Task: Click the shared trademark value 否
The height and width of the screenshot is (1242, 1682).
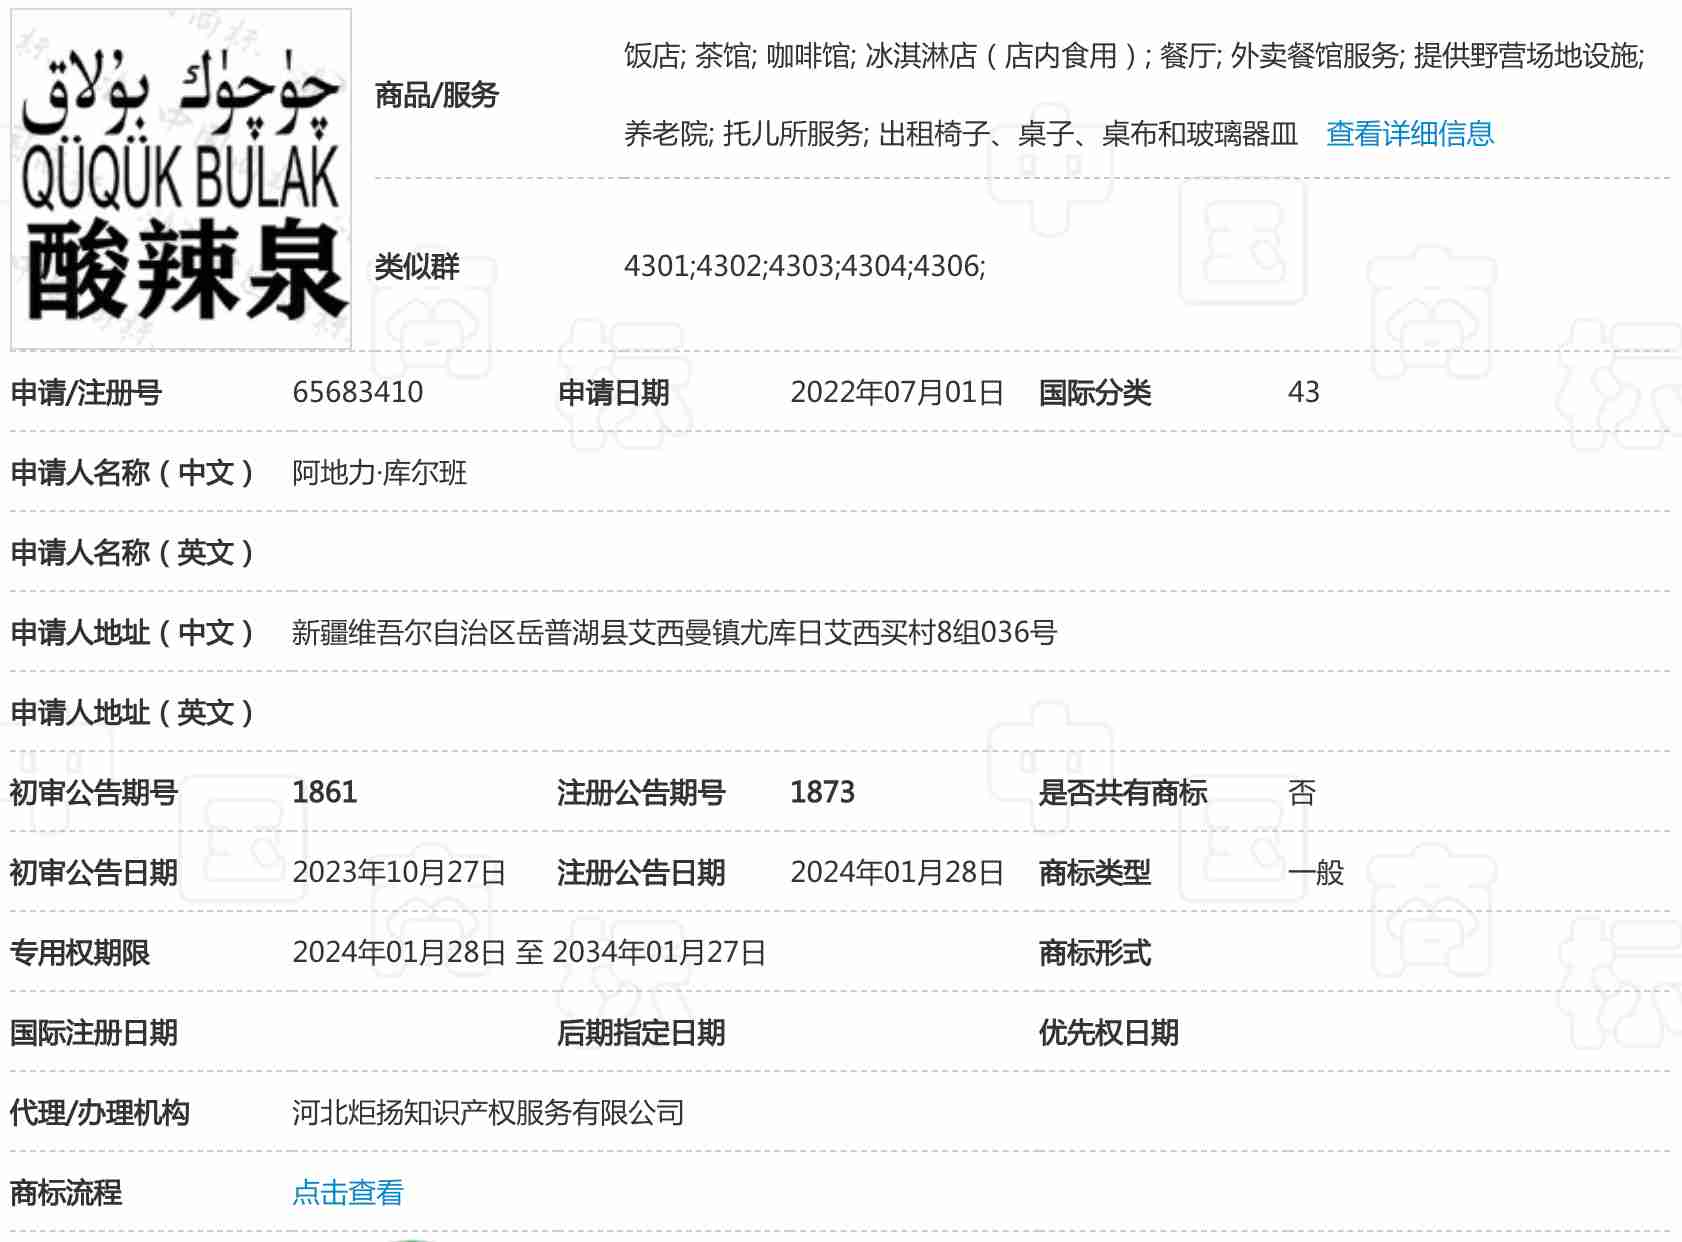Action: 1301,792
